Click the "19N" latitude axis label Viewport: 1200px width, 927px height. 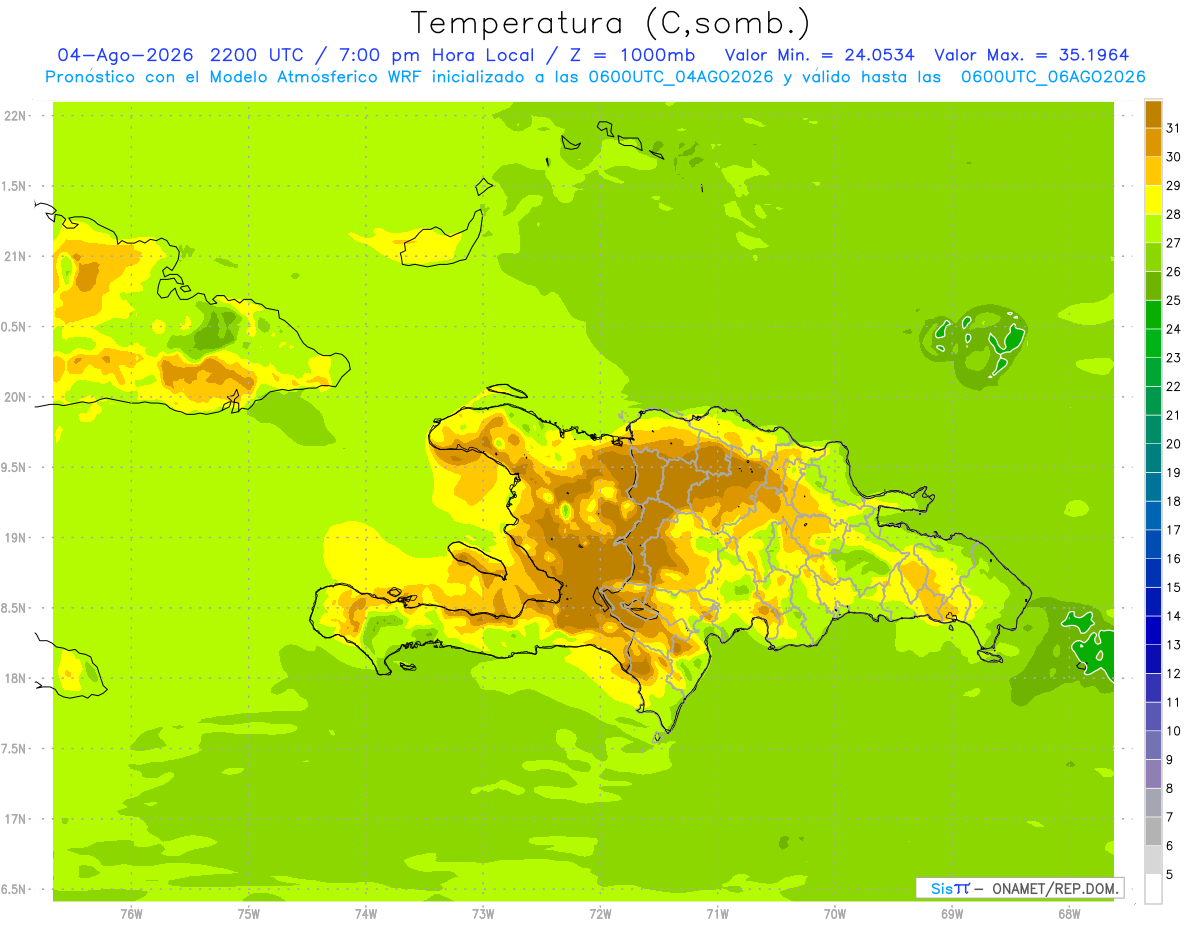[x=14, y=537]
